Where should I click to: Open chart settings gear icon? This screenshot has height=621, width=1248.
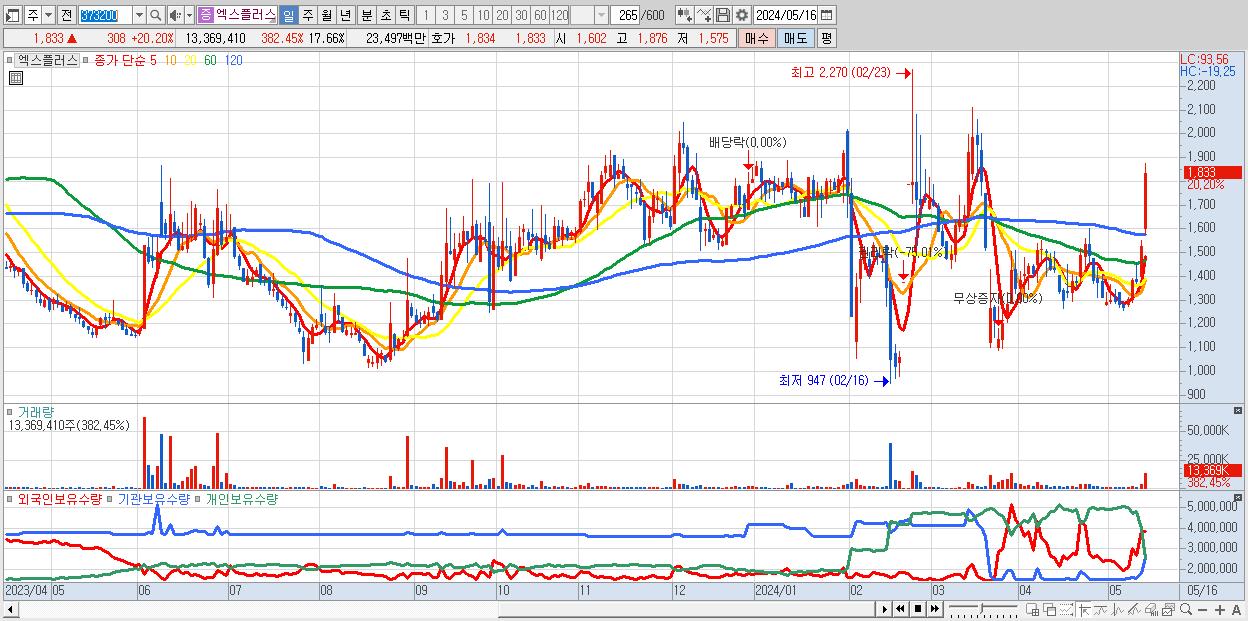point(741,15)
